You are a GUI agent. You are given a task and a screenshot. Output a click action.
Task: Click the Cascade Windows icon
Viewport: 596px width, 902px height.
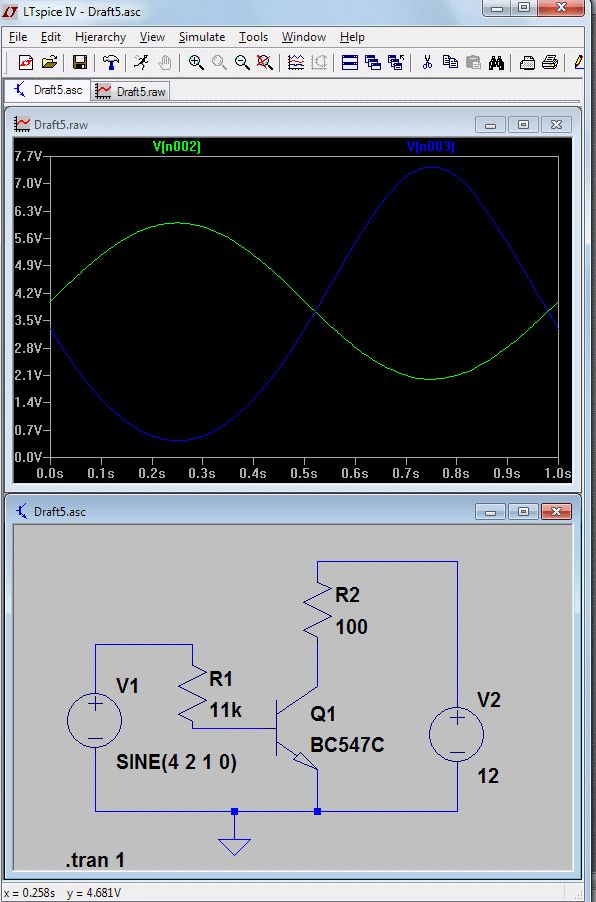click(373, 62)
